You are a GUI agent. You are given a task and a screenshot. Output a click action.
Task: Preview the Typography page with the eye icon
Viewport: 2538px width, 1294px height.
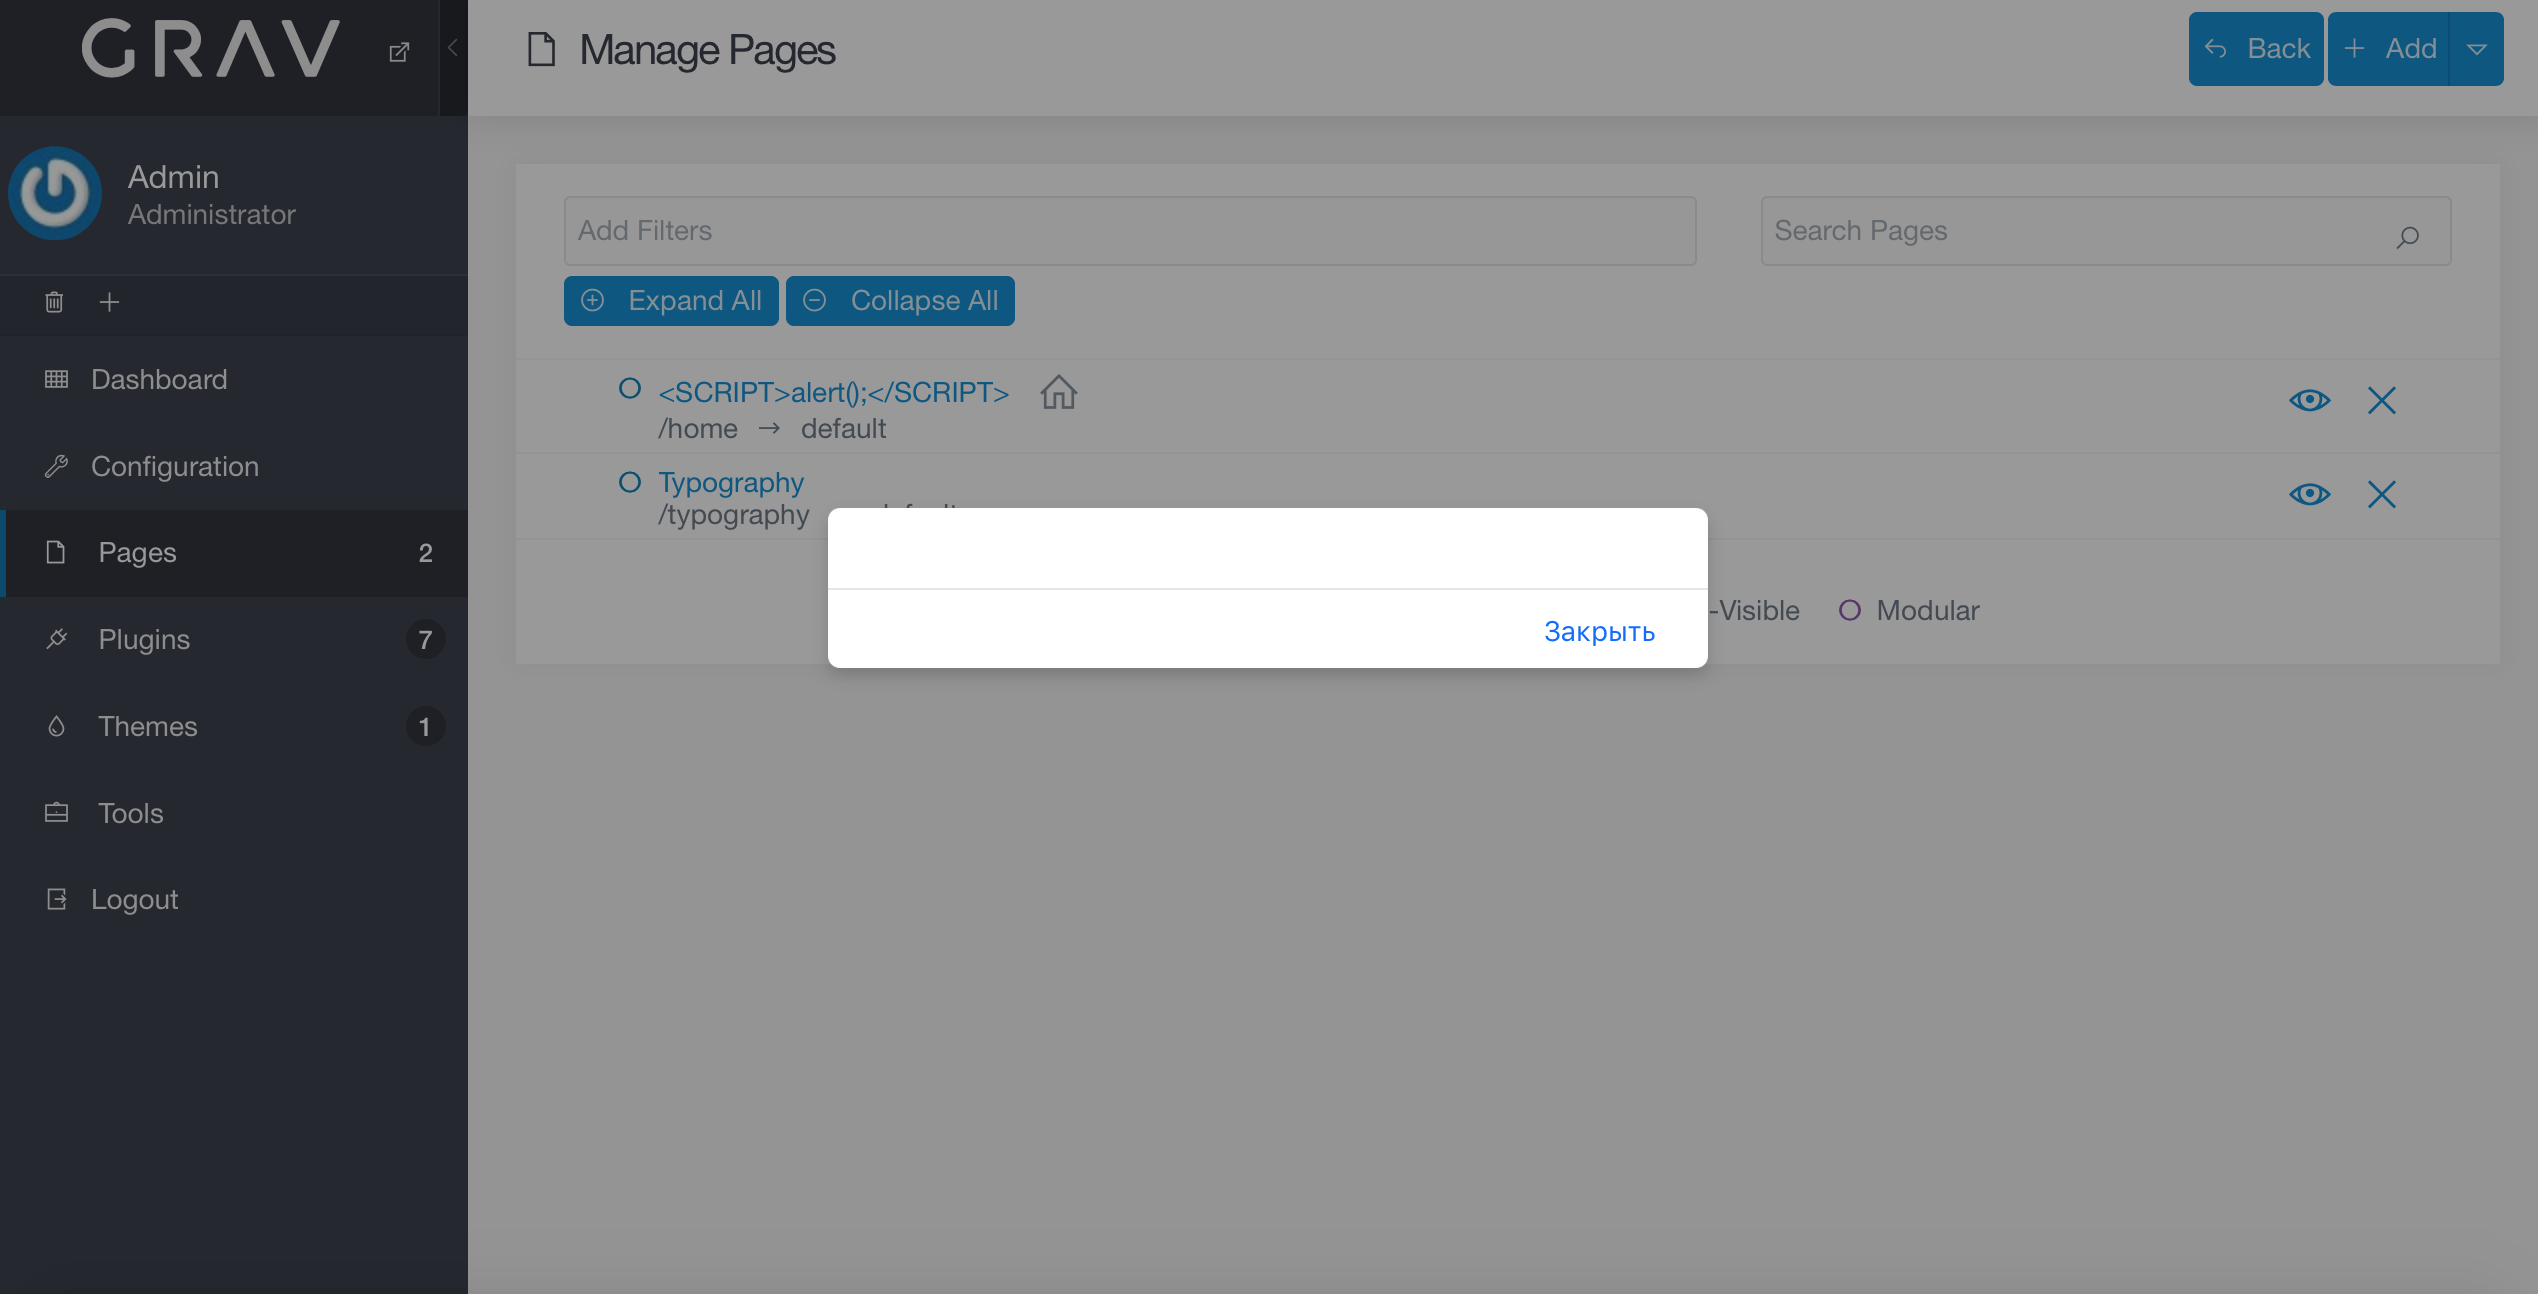pos(2309,495)
